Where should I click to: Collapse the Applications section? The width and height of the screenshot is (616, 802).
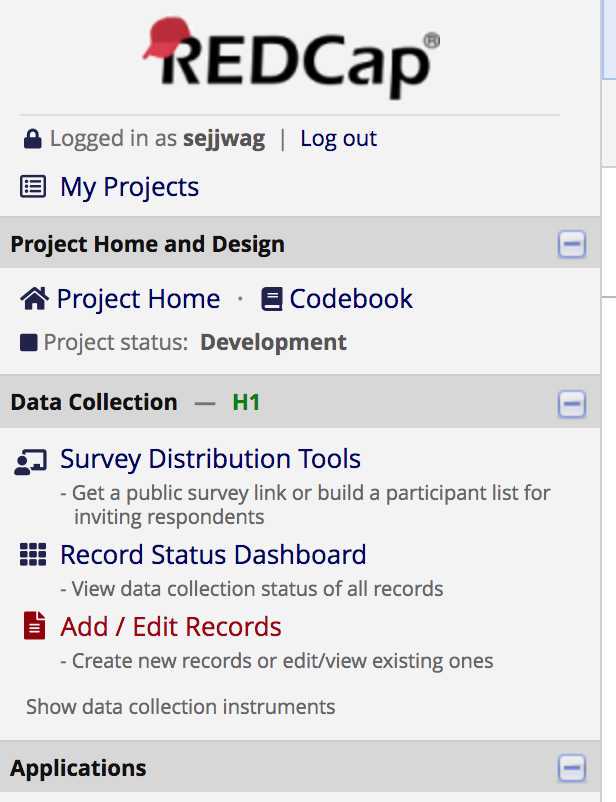click(x=571, y=768)
